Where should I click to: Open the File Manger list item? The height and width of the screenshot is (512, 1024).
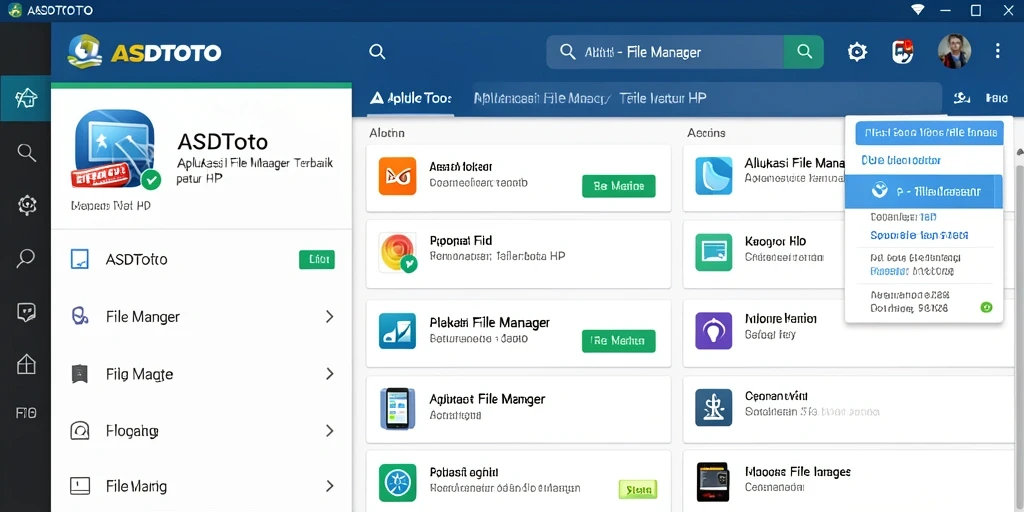(201, 317)
